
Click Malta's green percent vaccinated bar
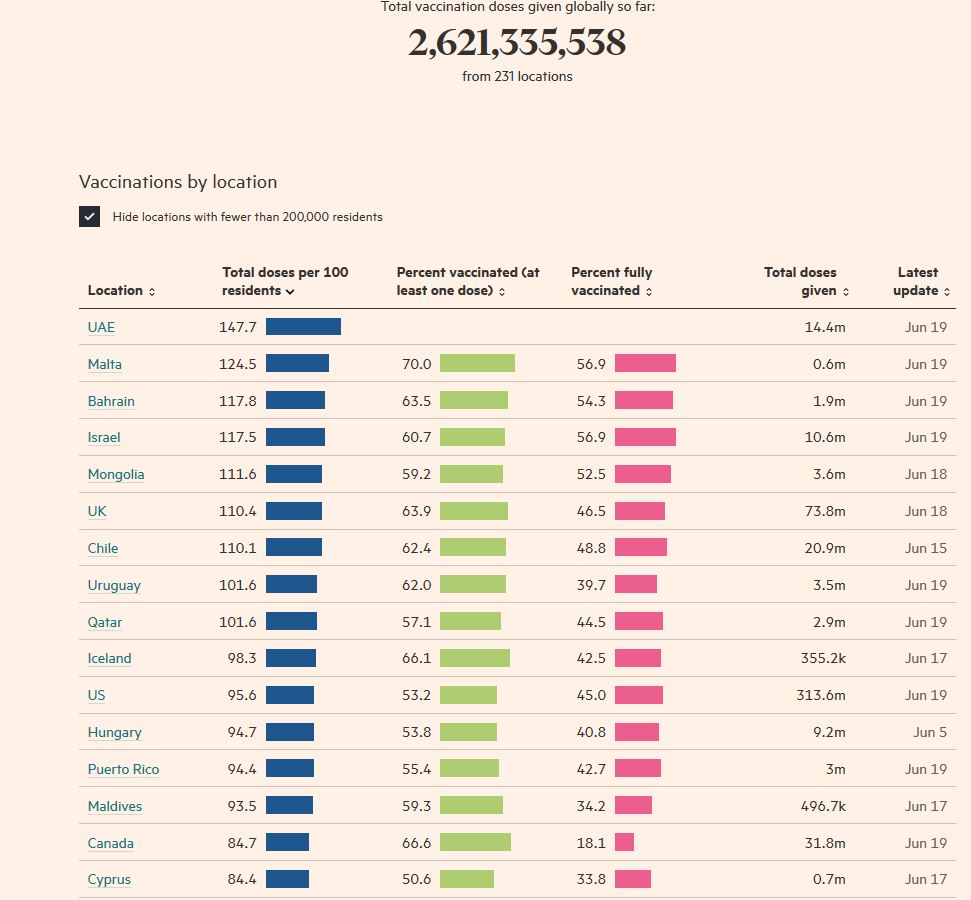(477, 364)
